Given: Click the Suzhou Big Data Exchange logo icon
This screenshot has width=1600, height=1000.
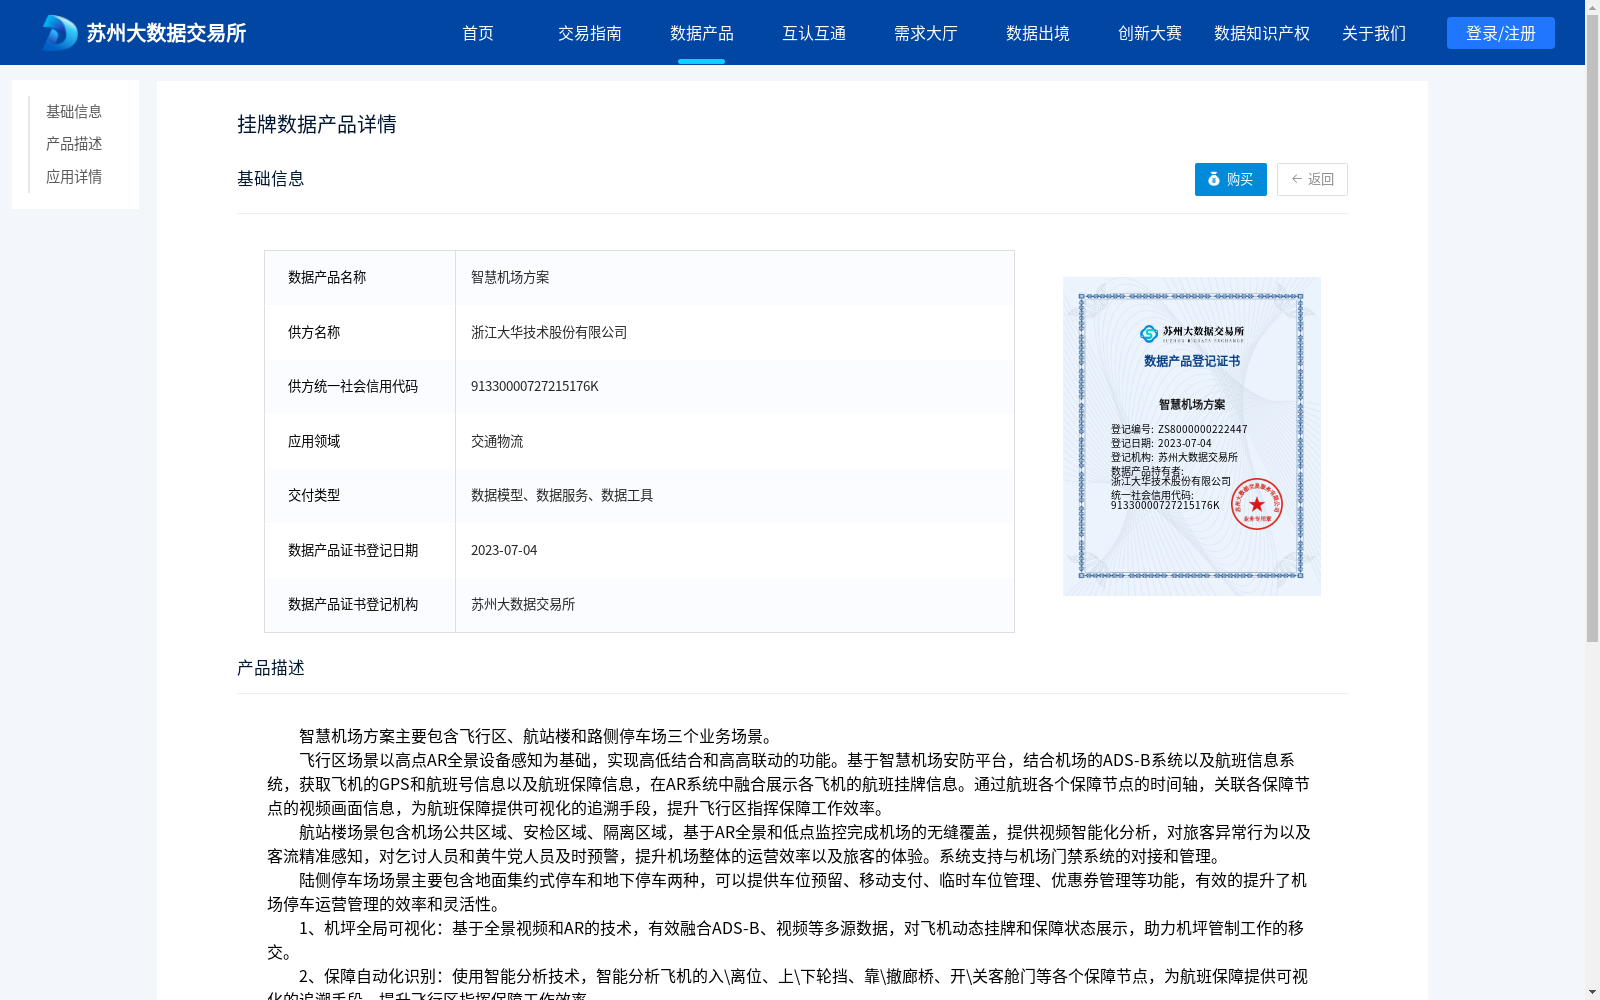Looking at the screenshot, I should (x=60, y=33).
